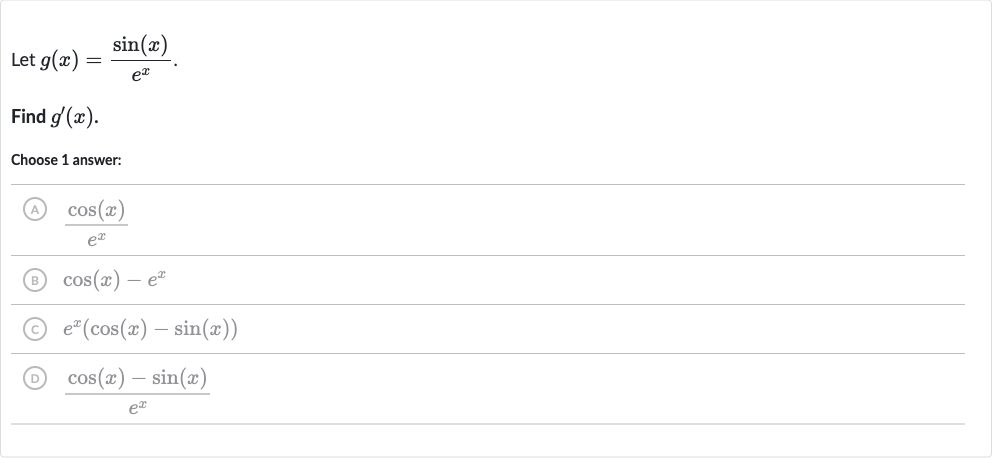Select radio button D
The width and height of the screenshot is (992, 458).
coord(35,378)
